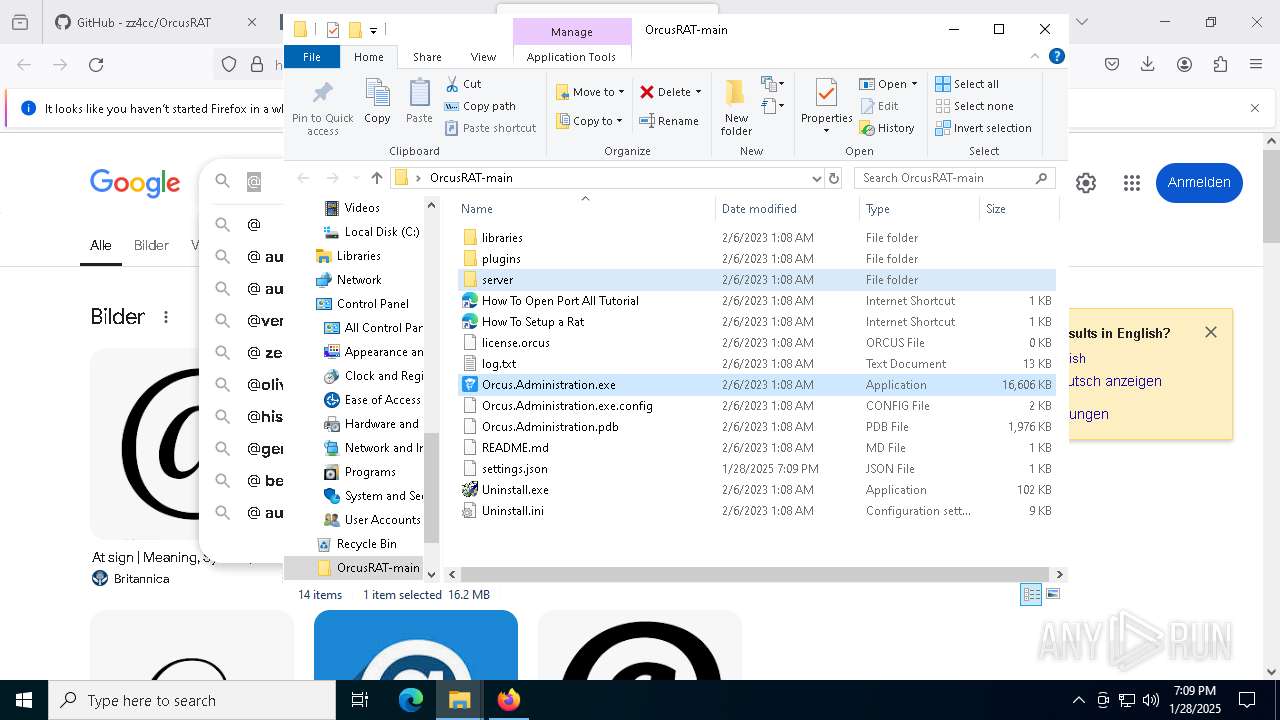Open Properties of selected file

826,106
